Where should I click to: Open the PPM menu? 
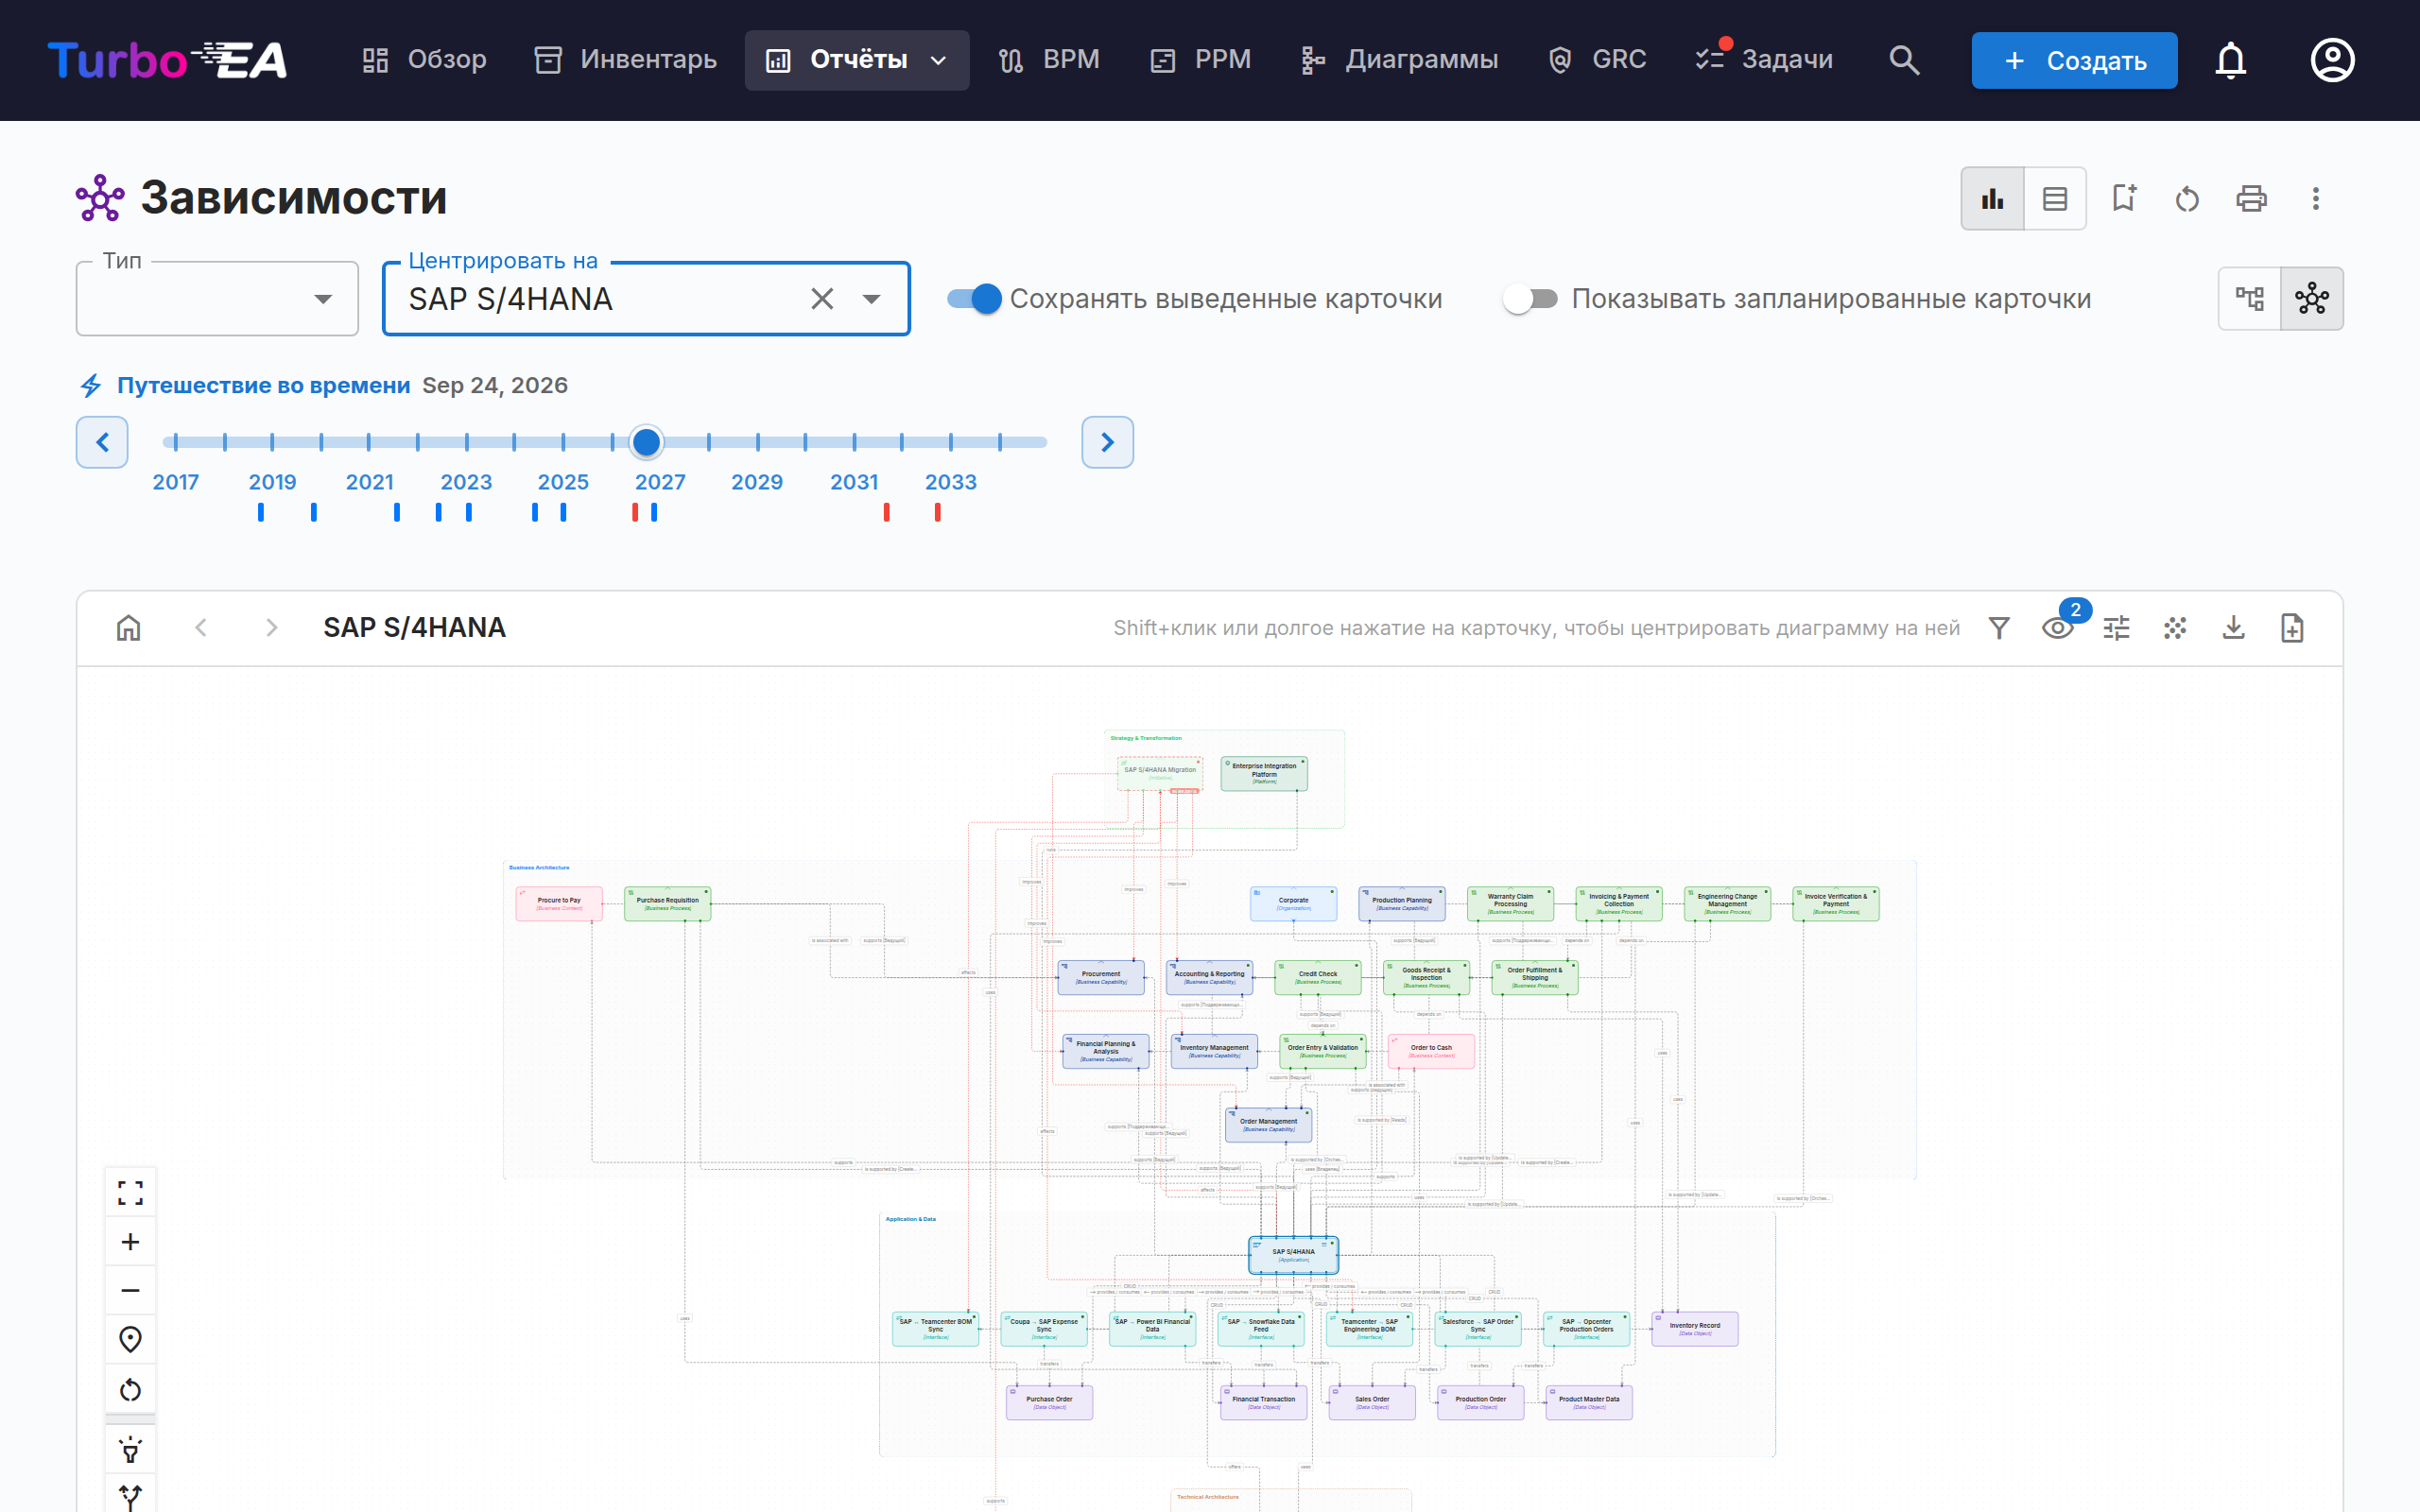click(1200, 60)
